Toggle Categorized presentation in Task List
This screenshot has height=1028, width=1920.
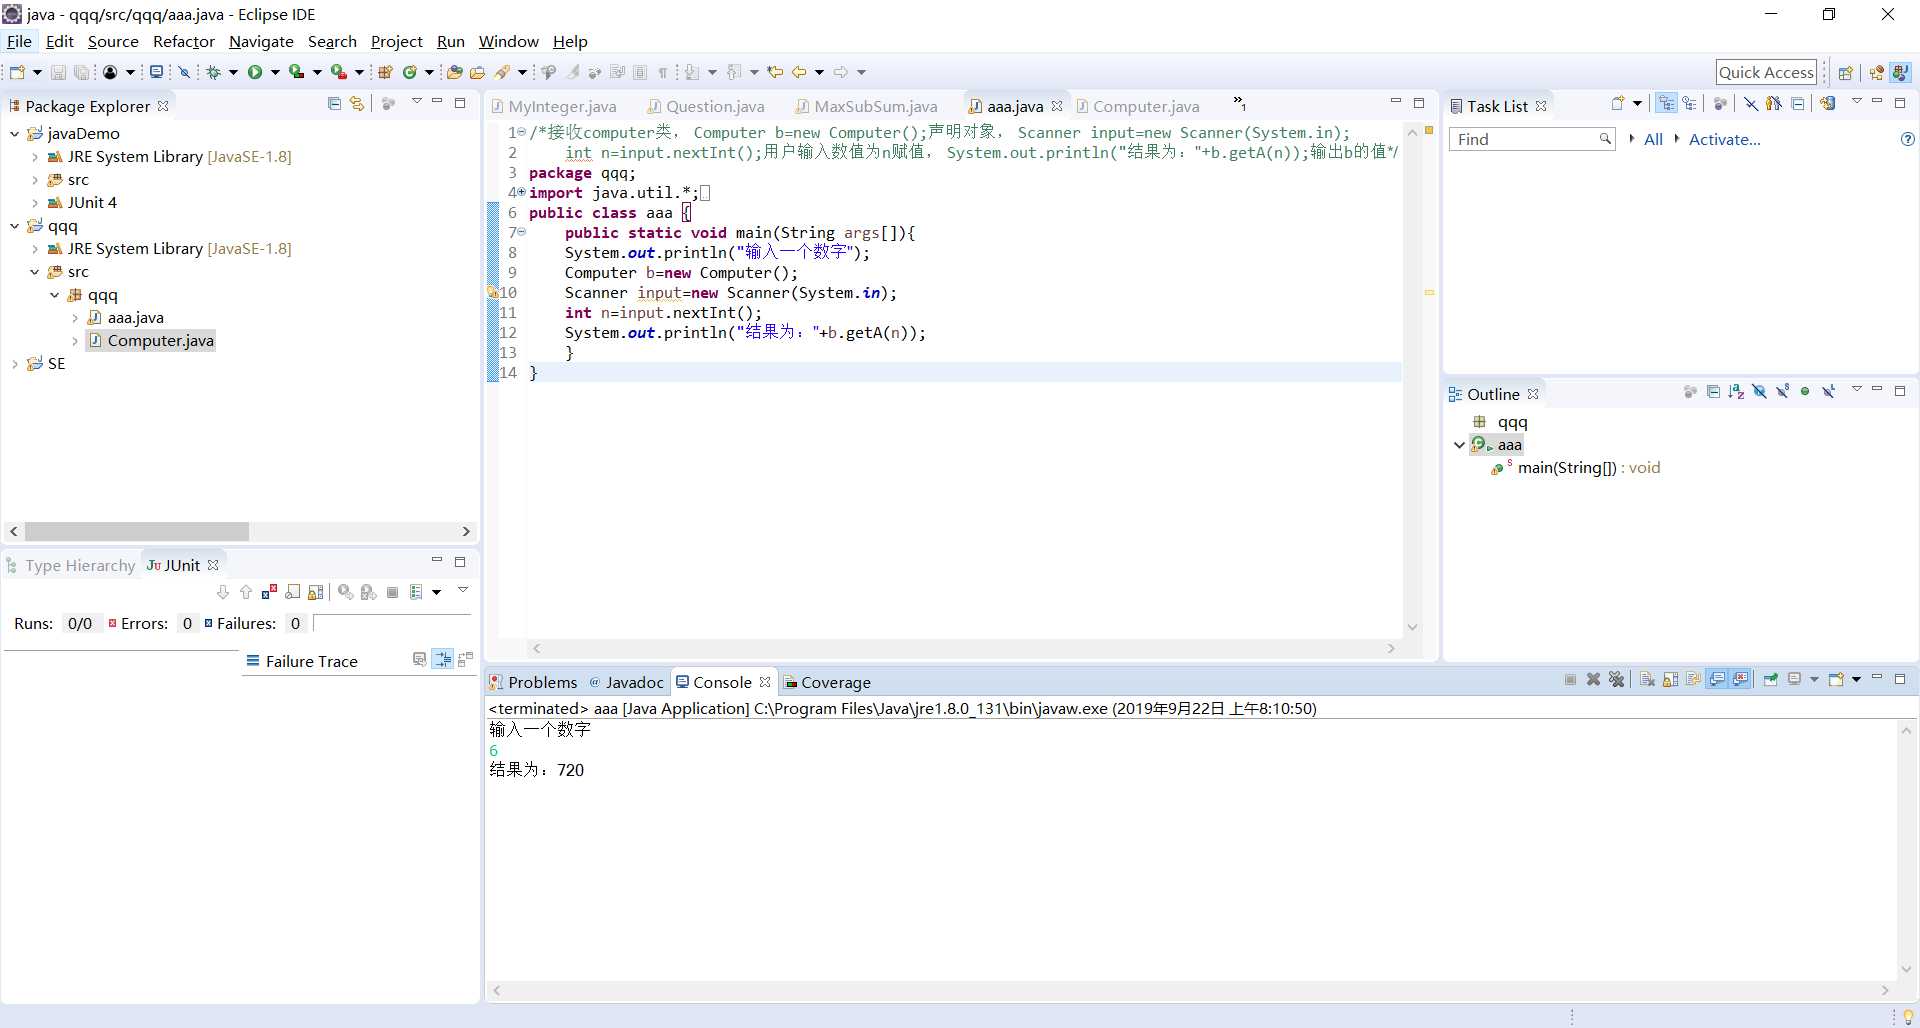point(1666,103)
